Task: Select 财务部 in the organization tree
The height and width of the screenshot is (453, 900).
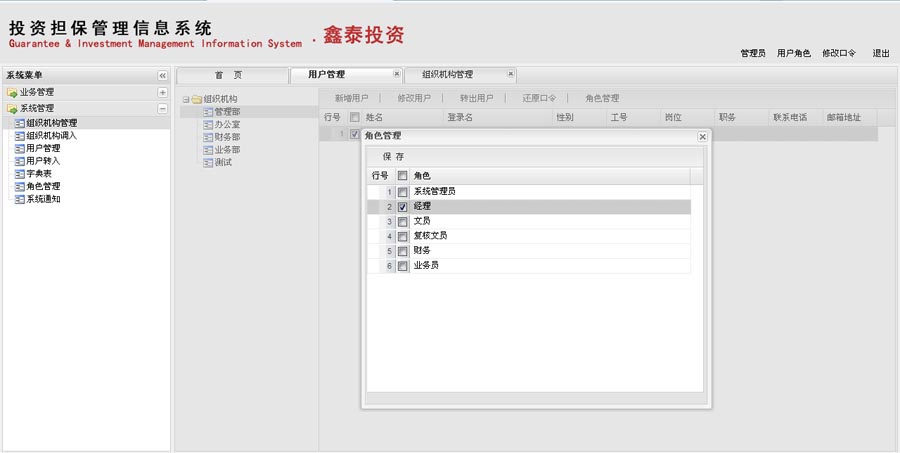Action: tap(227, 137)
